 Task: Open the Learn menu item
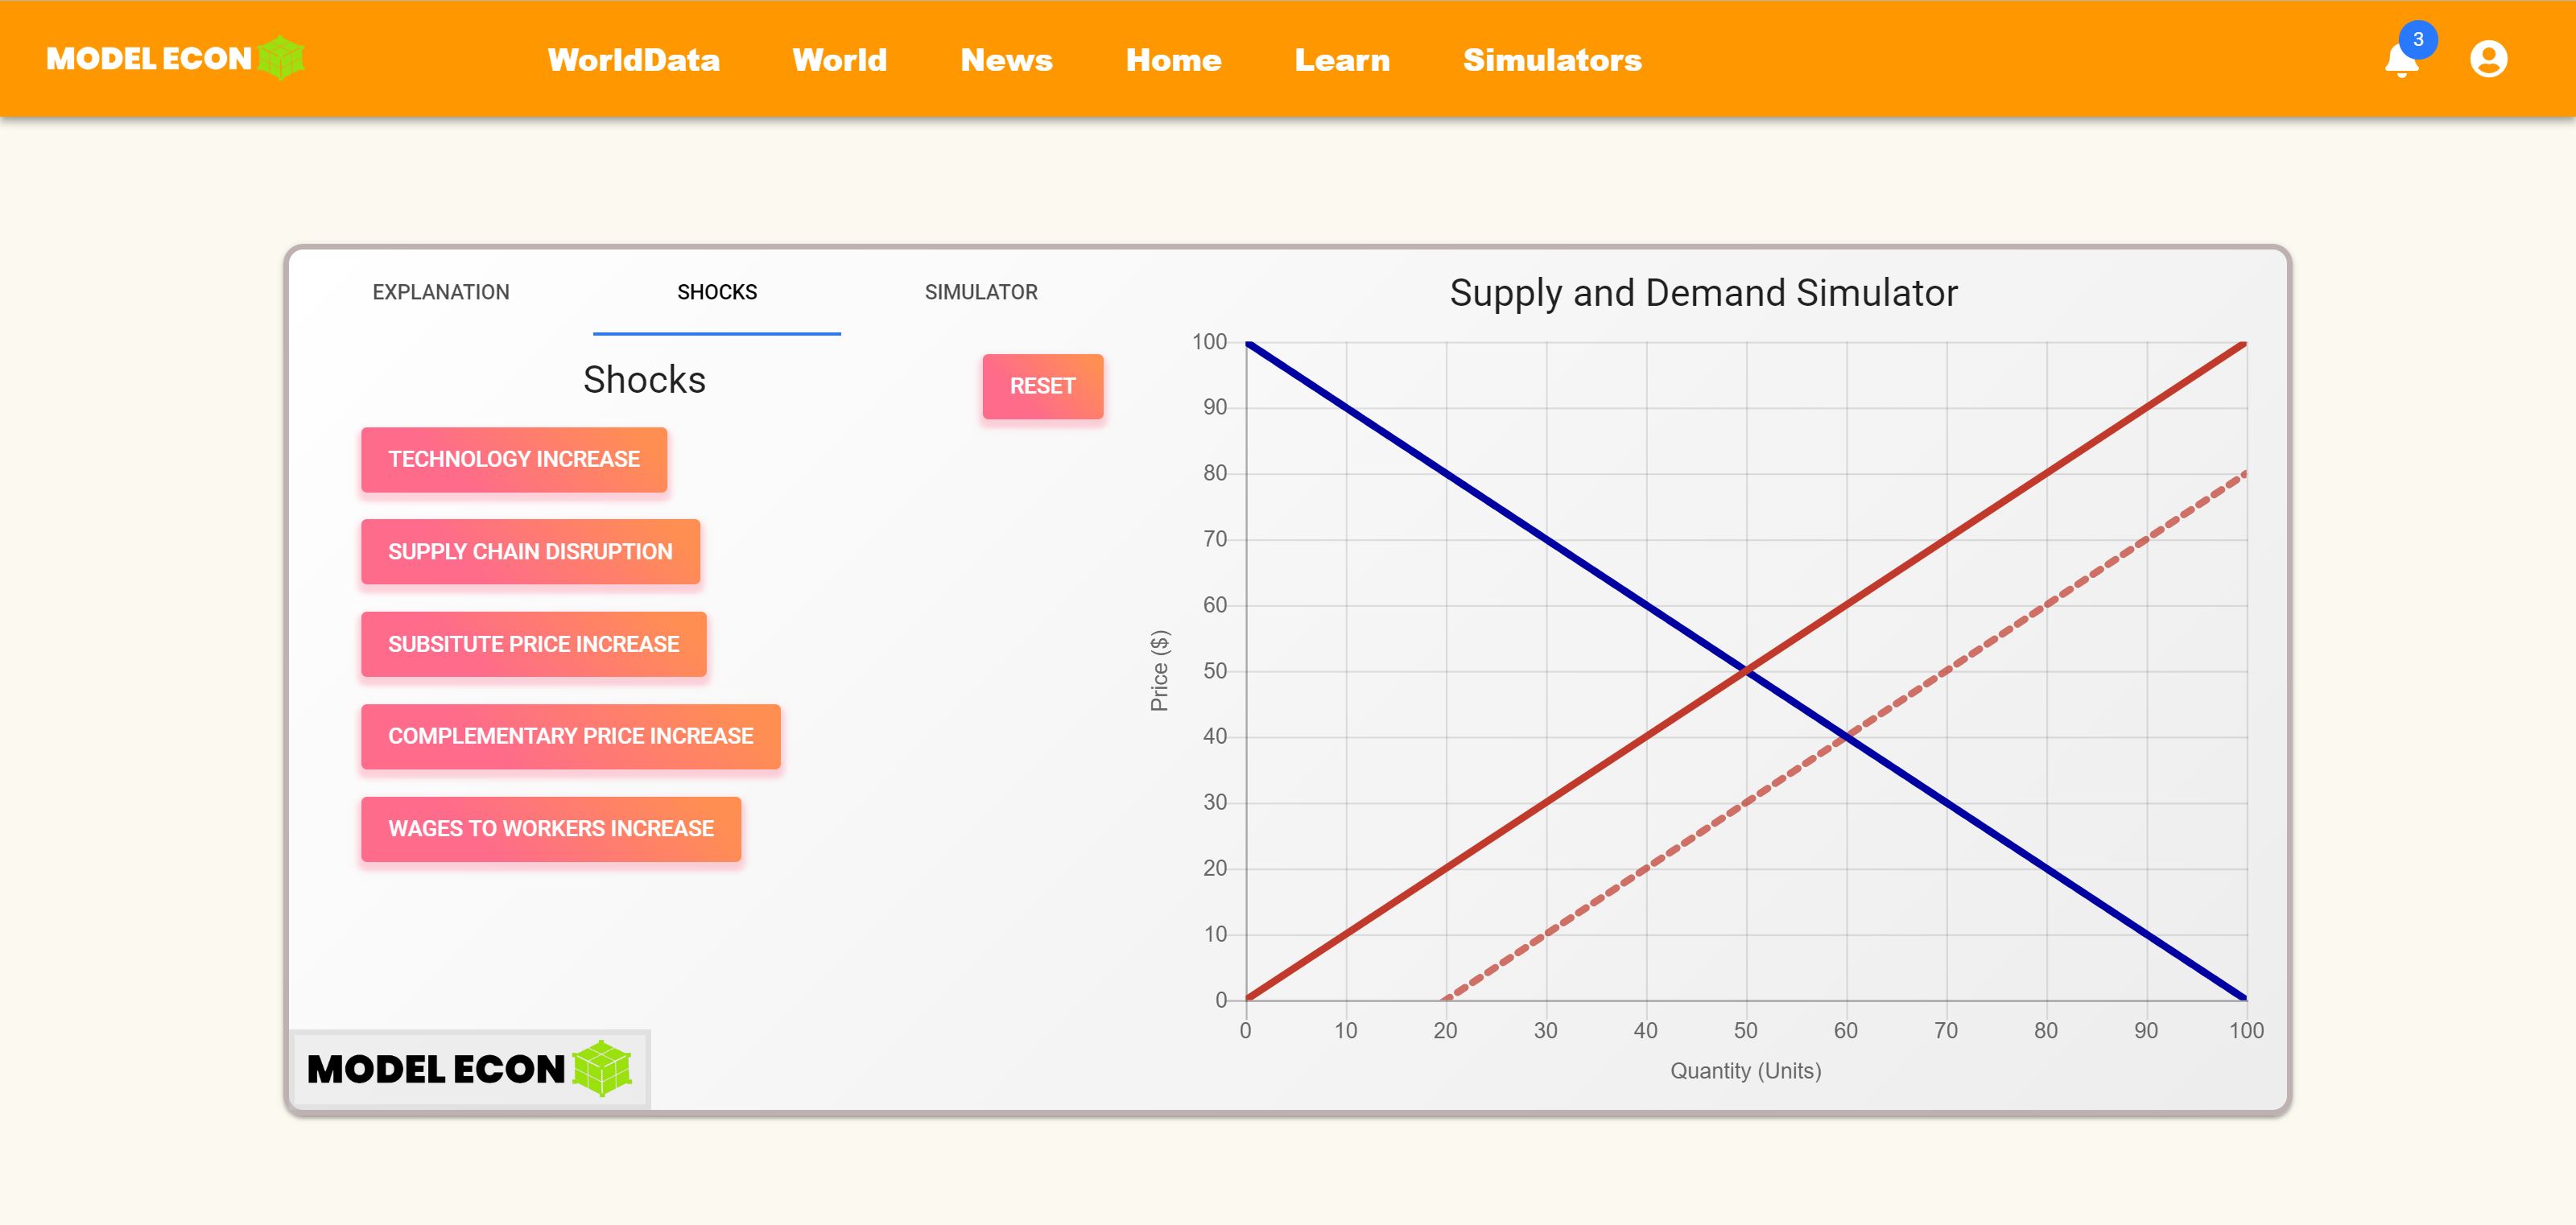[1342, 60]
